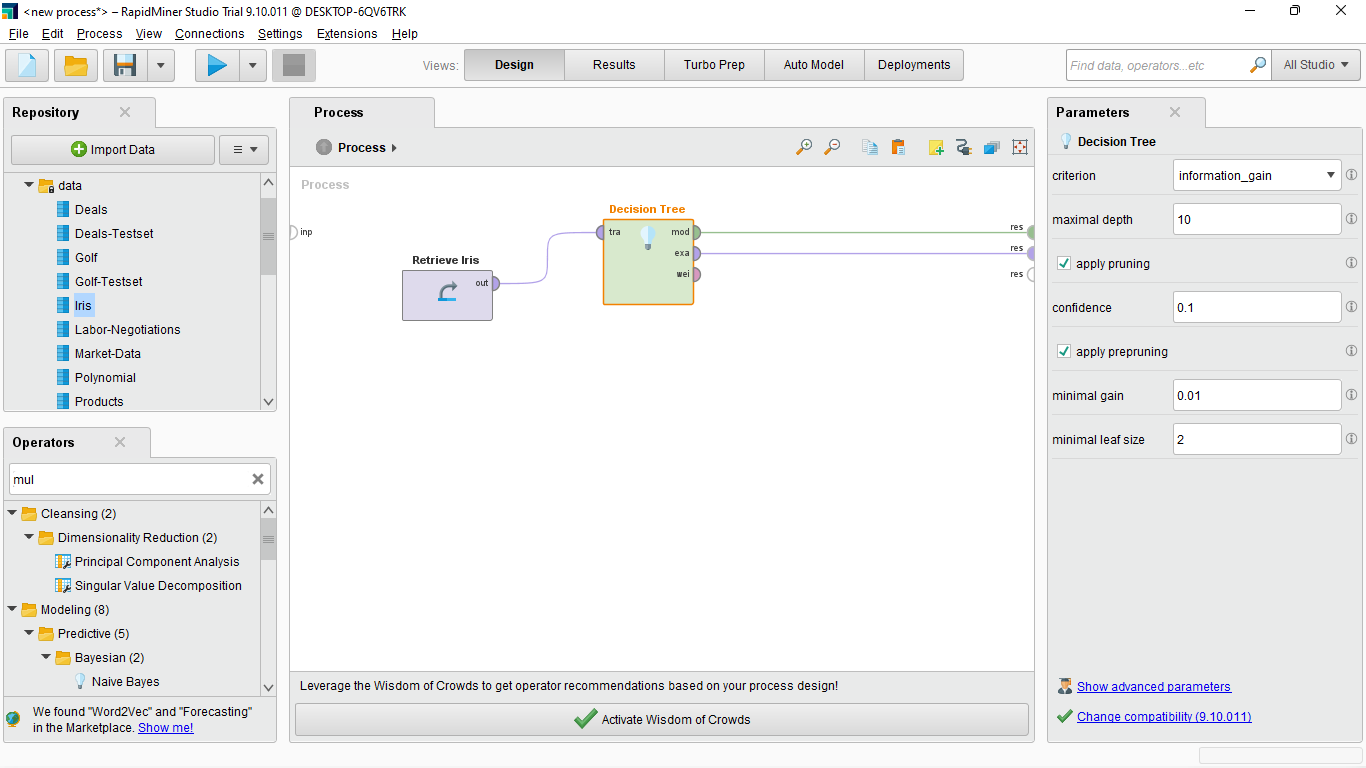Auto-wire the process operators
The image size is (1366, 768).
pyautogui.click(x=963, y=147)
